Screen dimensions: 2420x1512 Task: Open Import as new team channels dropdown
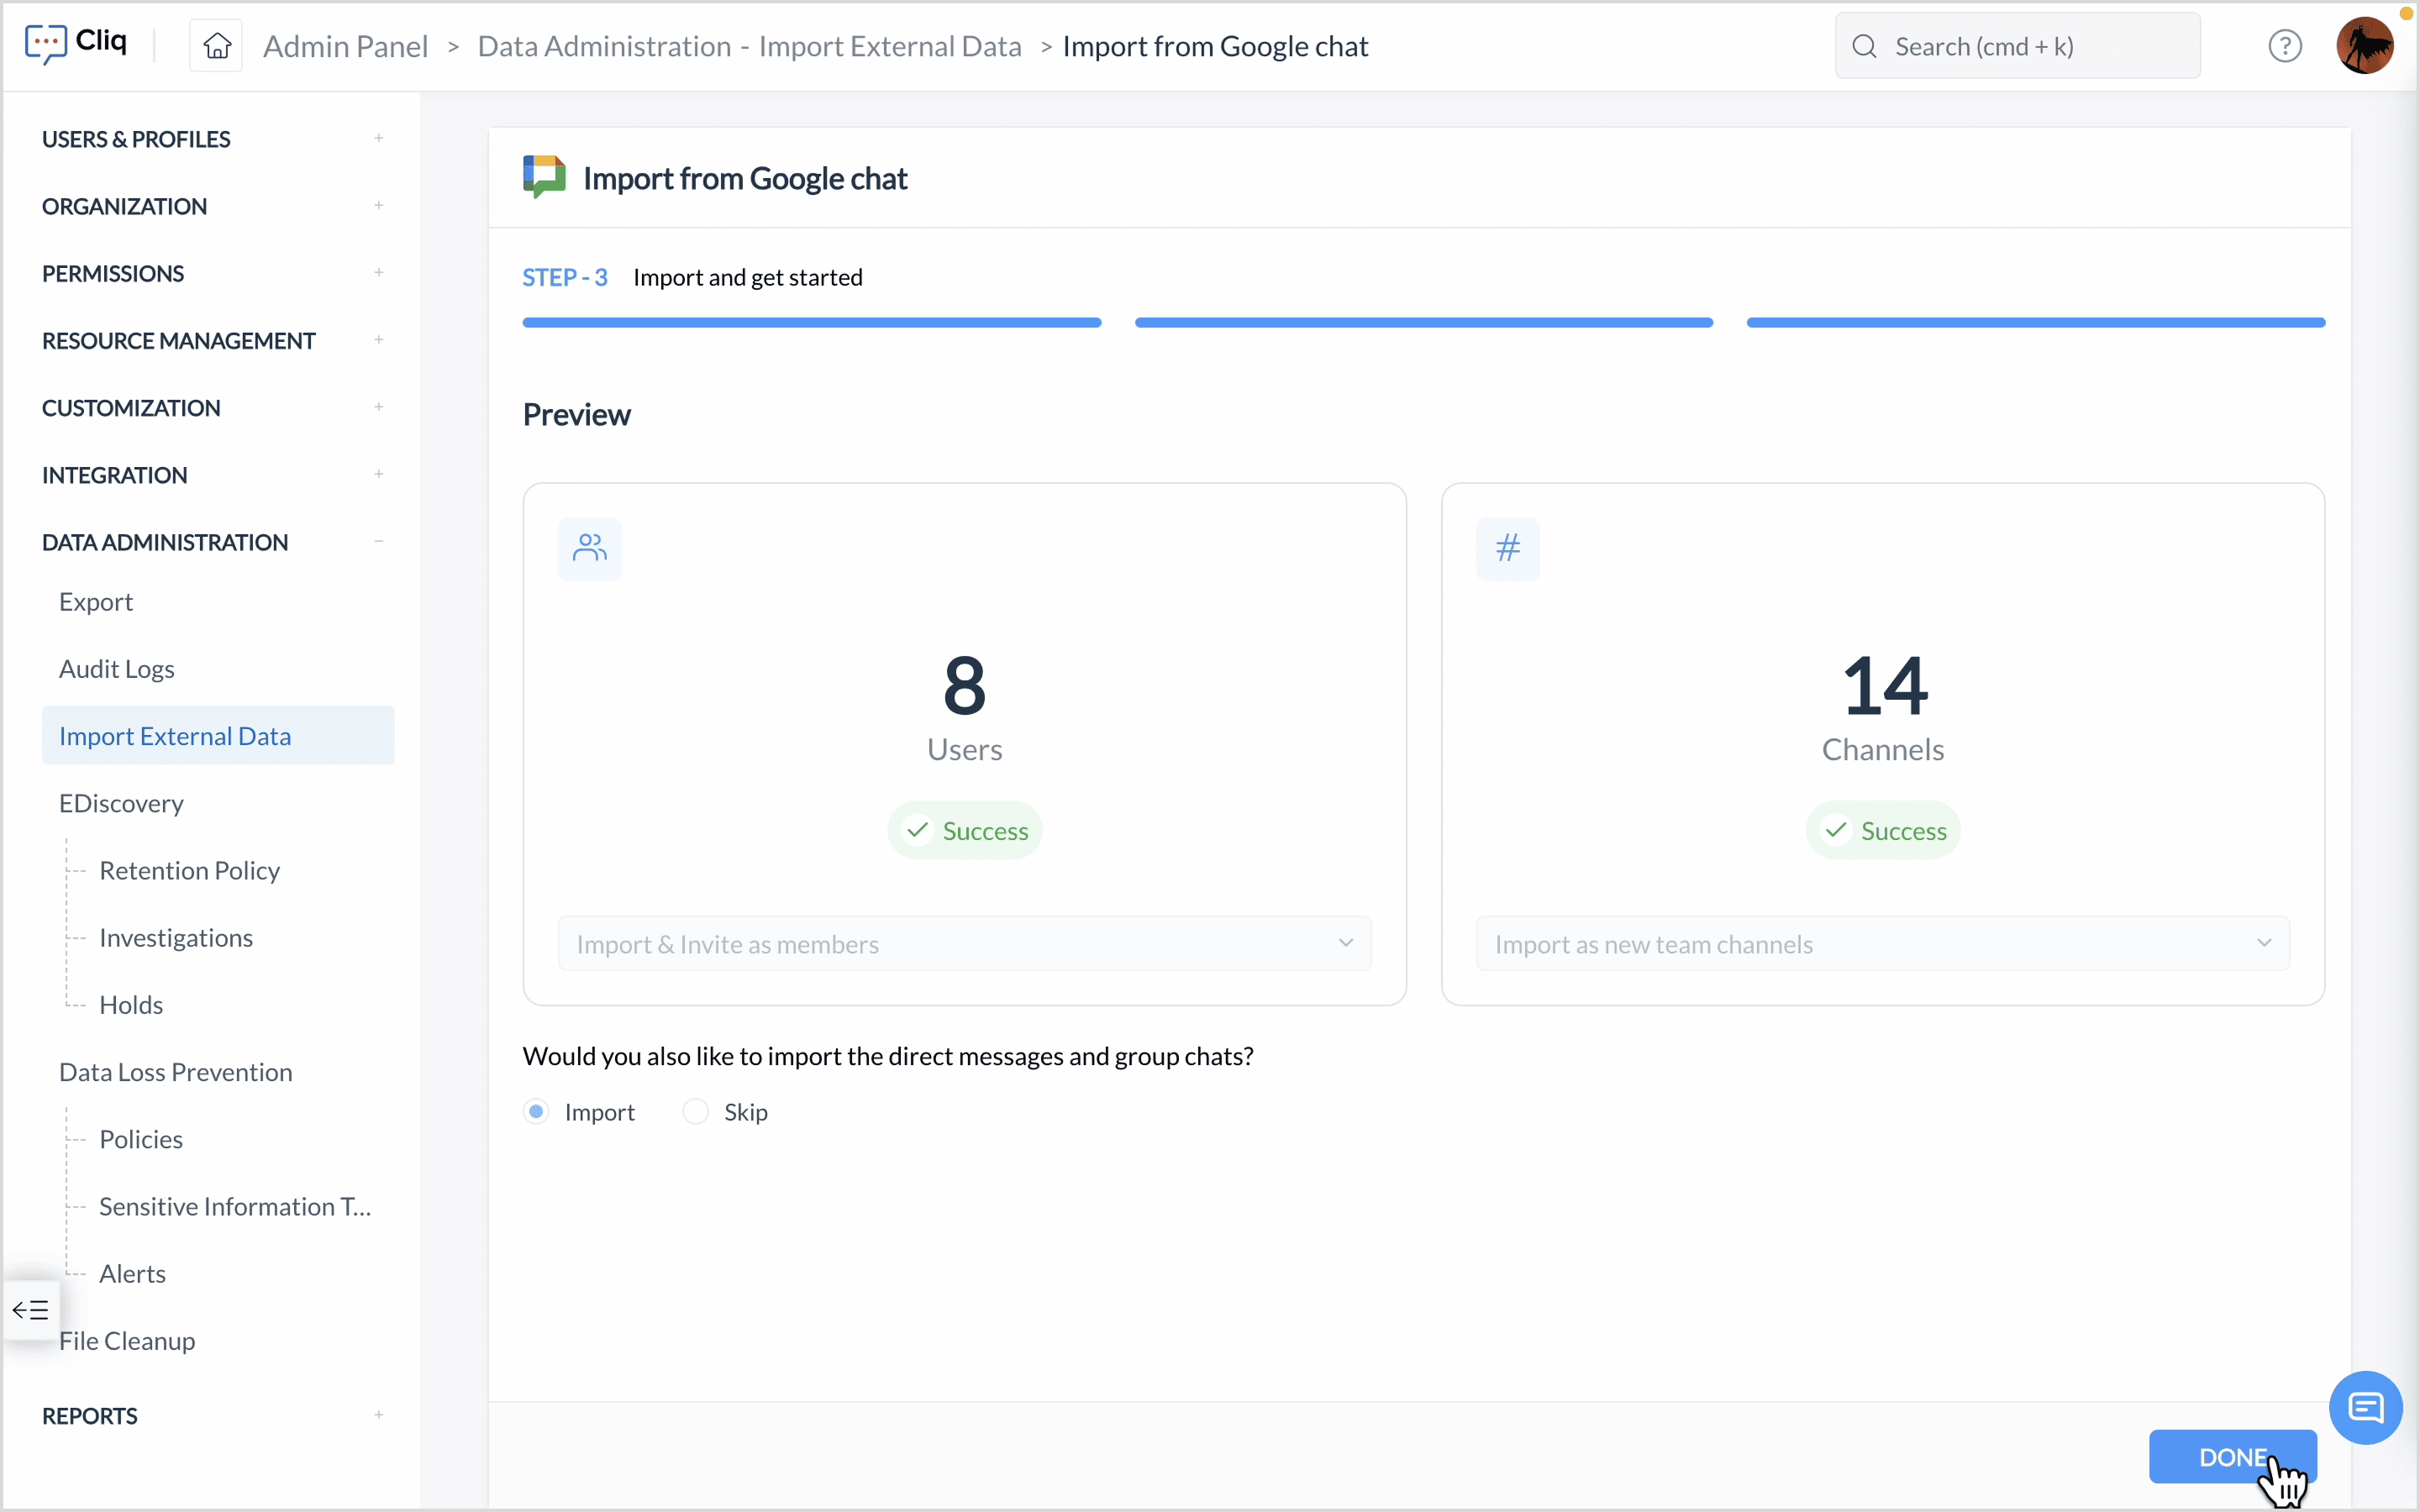pos(1882,944)
